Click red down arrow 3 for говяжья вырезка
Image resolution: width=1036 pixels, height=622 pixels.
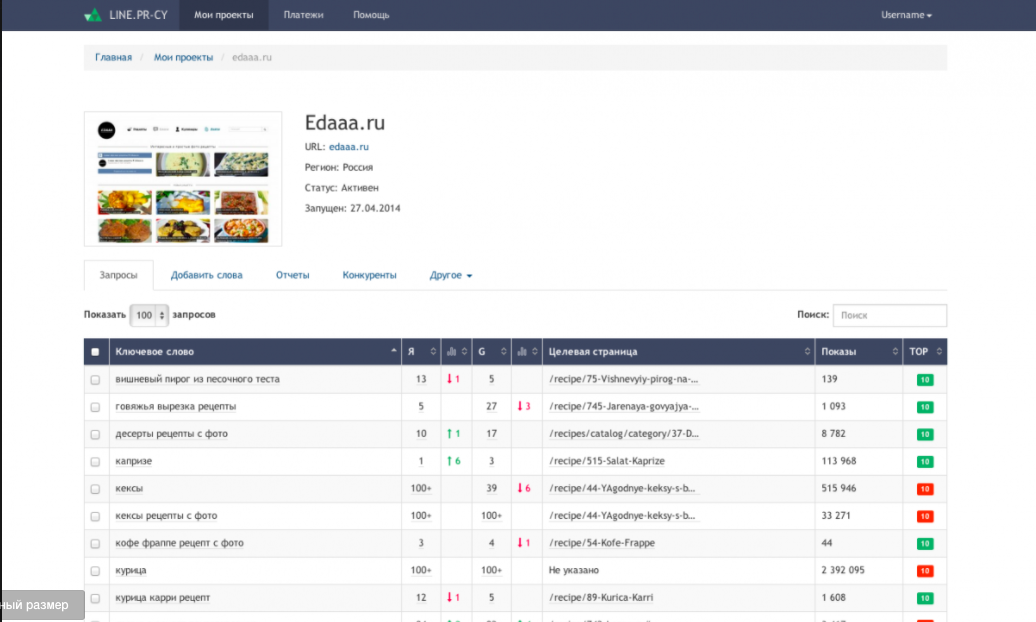pyautogui.click(x=524, y=406)
